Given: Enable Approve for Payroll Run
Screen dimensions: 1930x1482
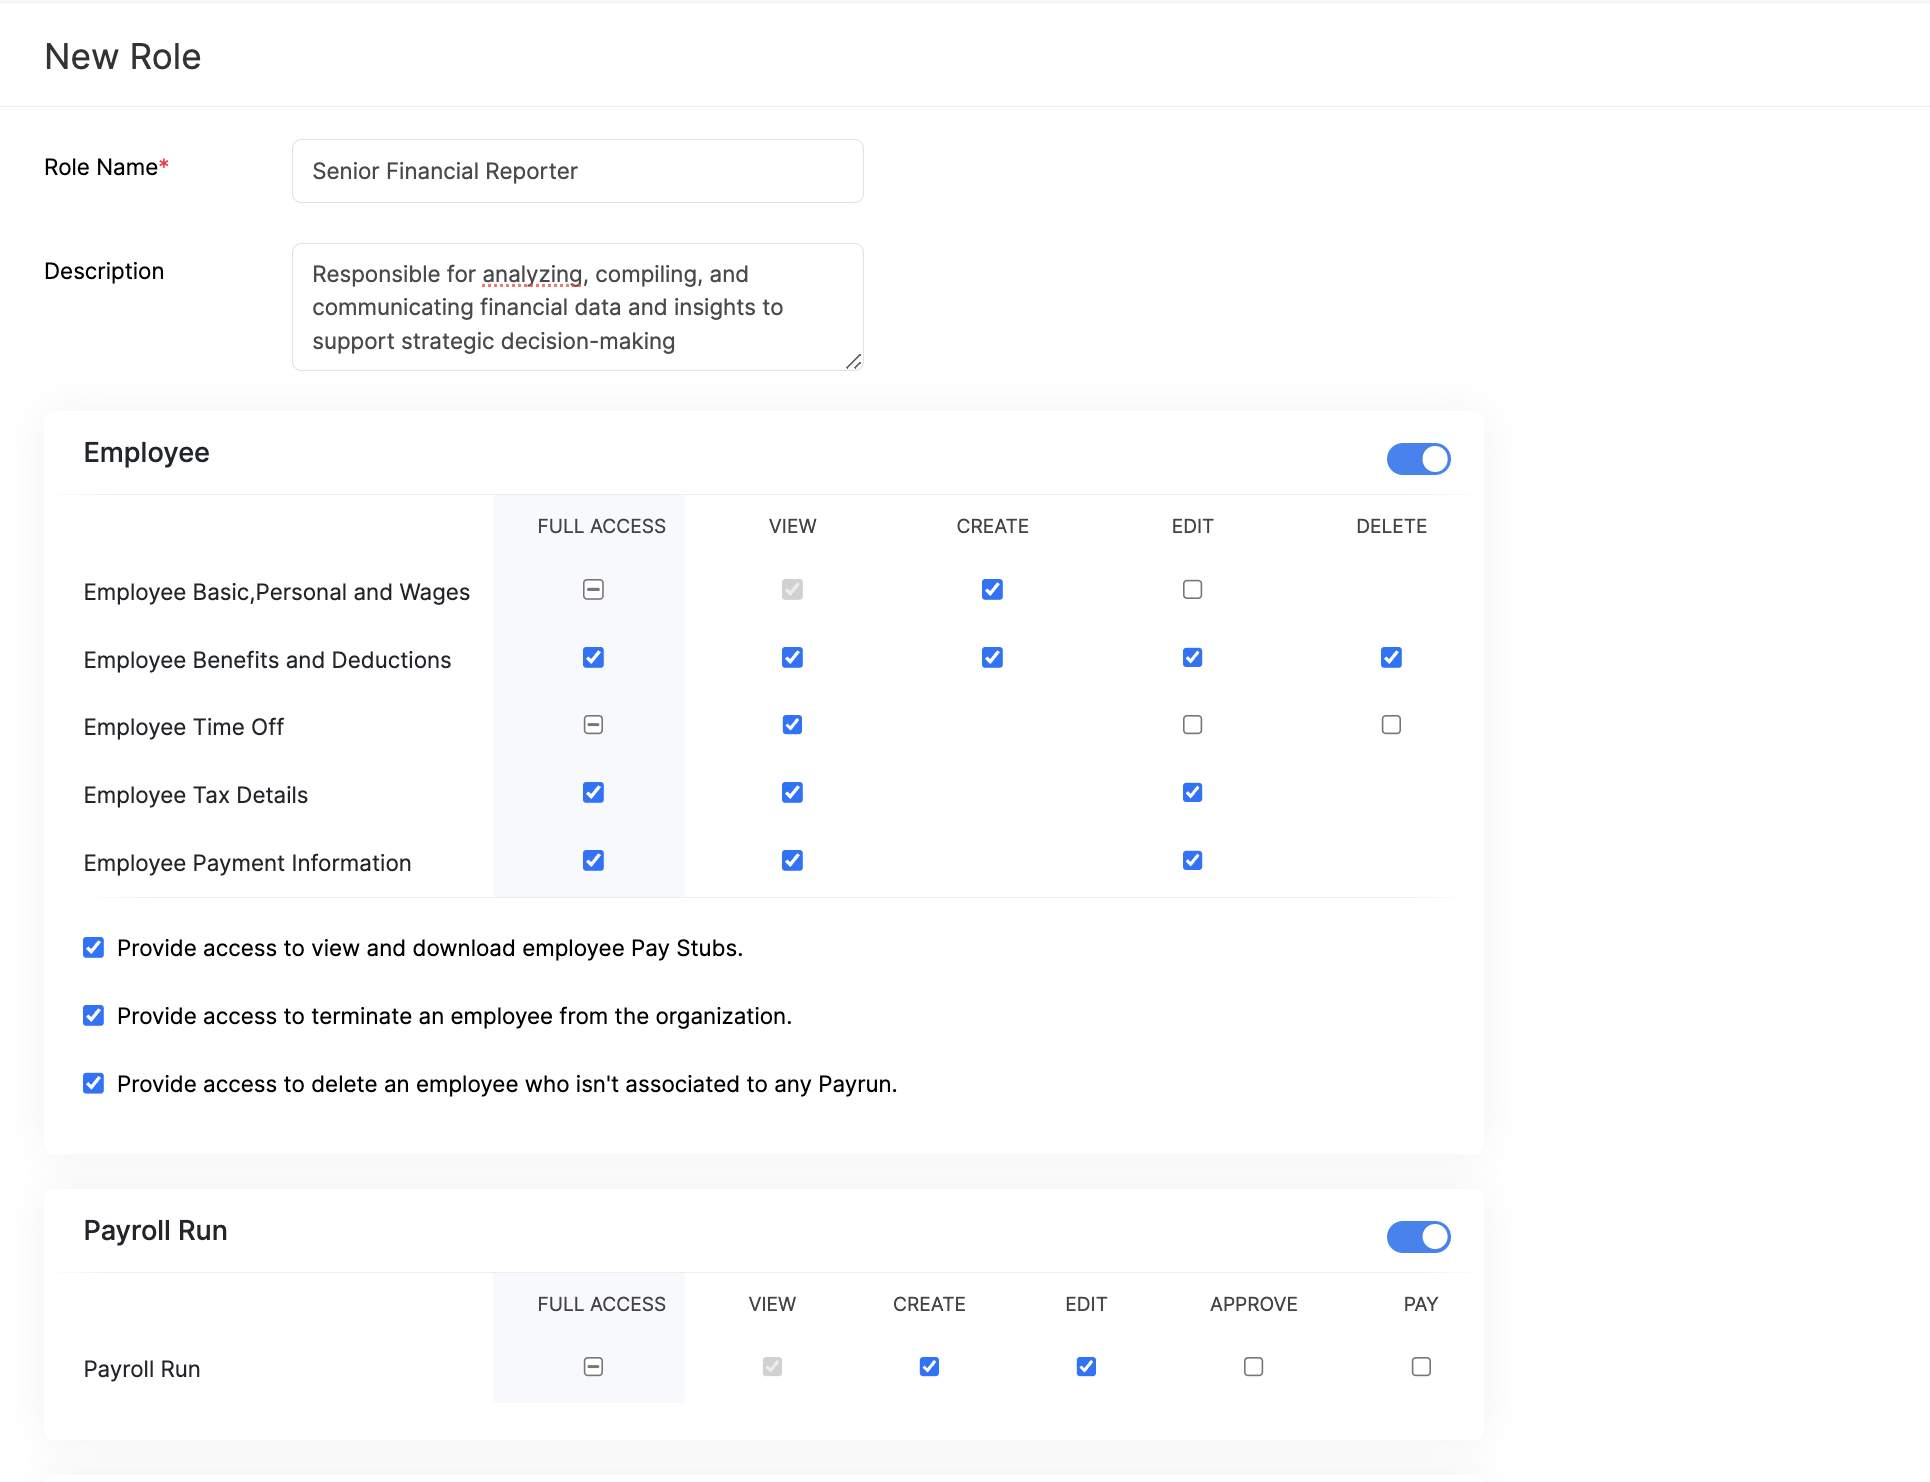Looking at the screenshot, I should (1253, 1366).
